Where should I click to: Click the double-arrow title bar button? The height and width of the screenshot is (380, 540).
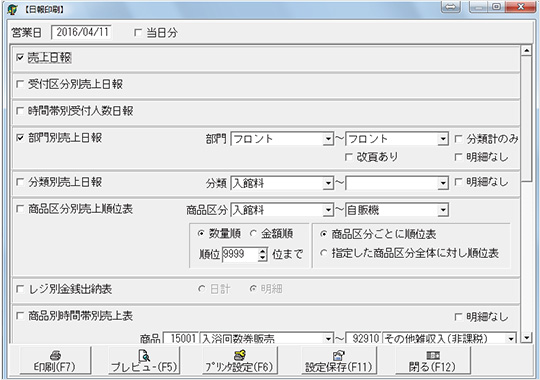pos(450,7)
